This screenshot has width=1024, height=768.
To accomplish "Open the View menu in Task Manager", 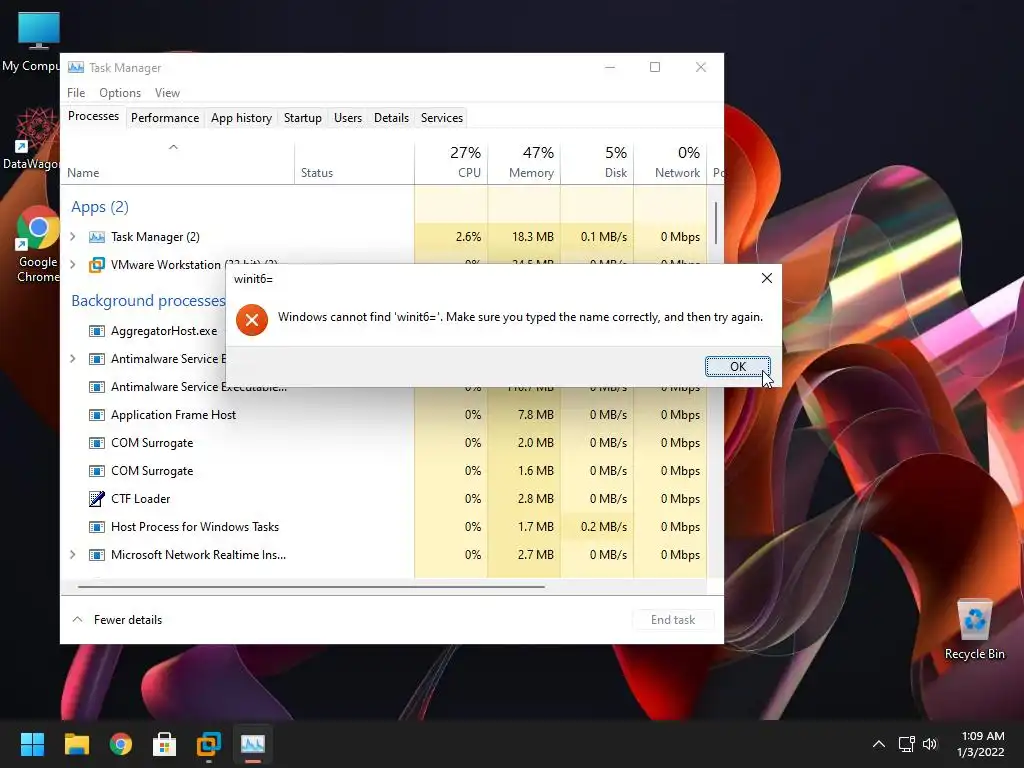I will pyautogui.click(x=167, y=93).
